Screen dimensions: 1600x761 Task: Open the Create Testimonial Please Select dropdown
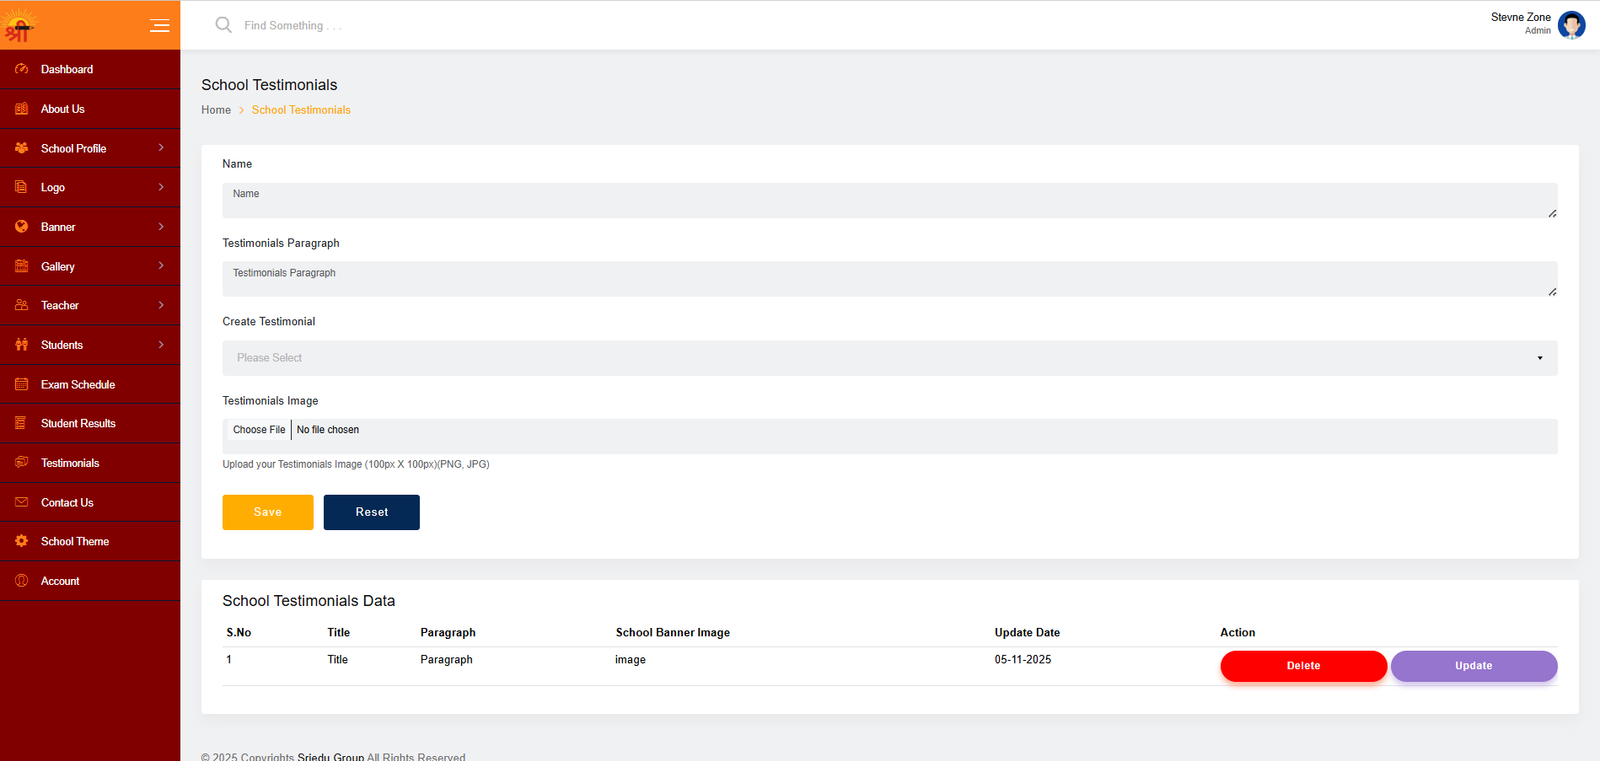890,358
